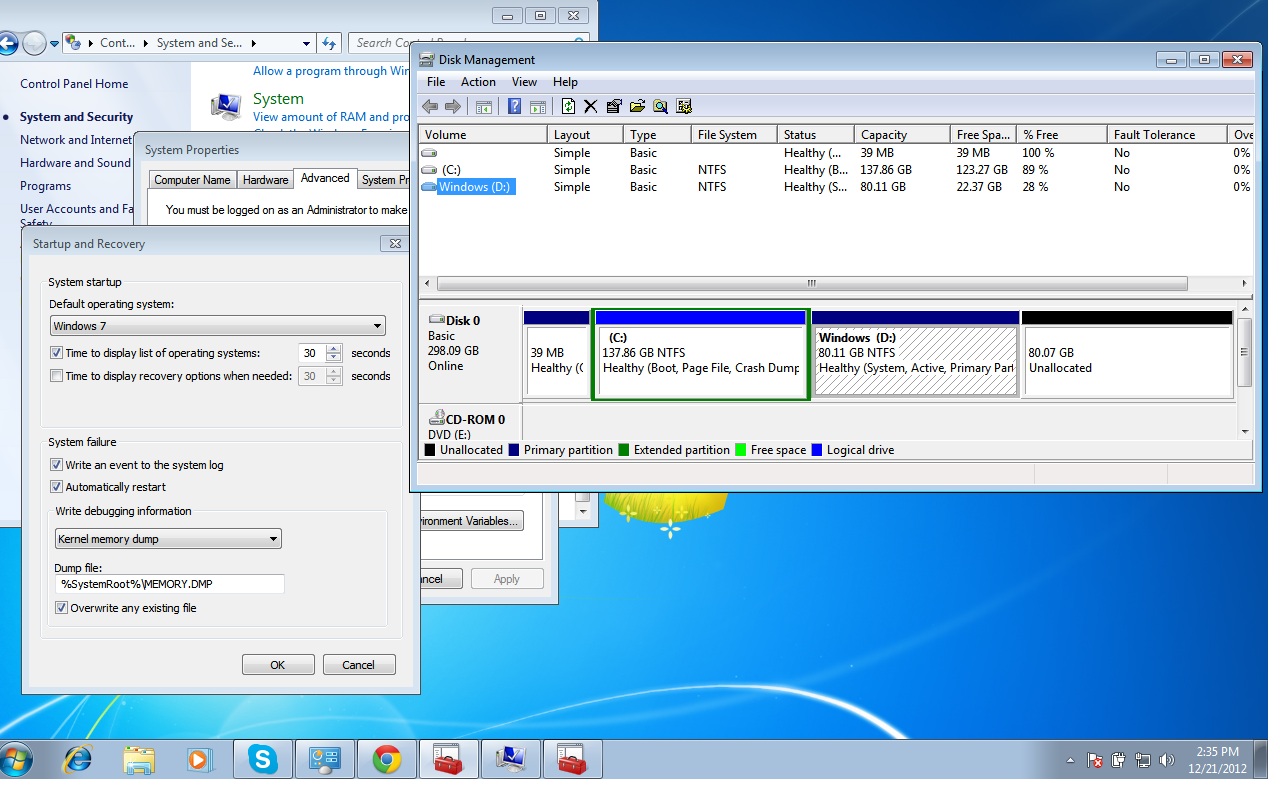Select Advanced tab in System Properties
The height and width of the screenshot is (800, 1280).
[x=325, y=178]
